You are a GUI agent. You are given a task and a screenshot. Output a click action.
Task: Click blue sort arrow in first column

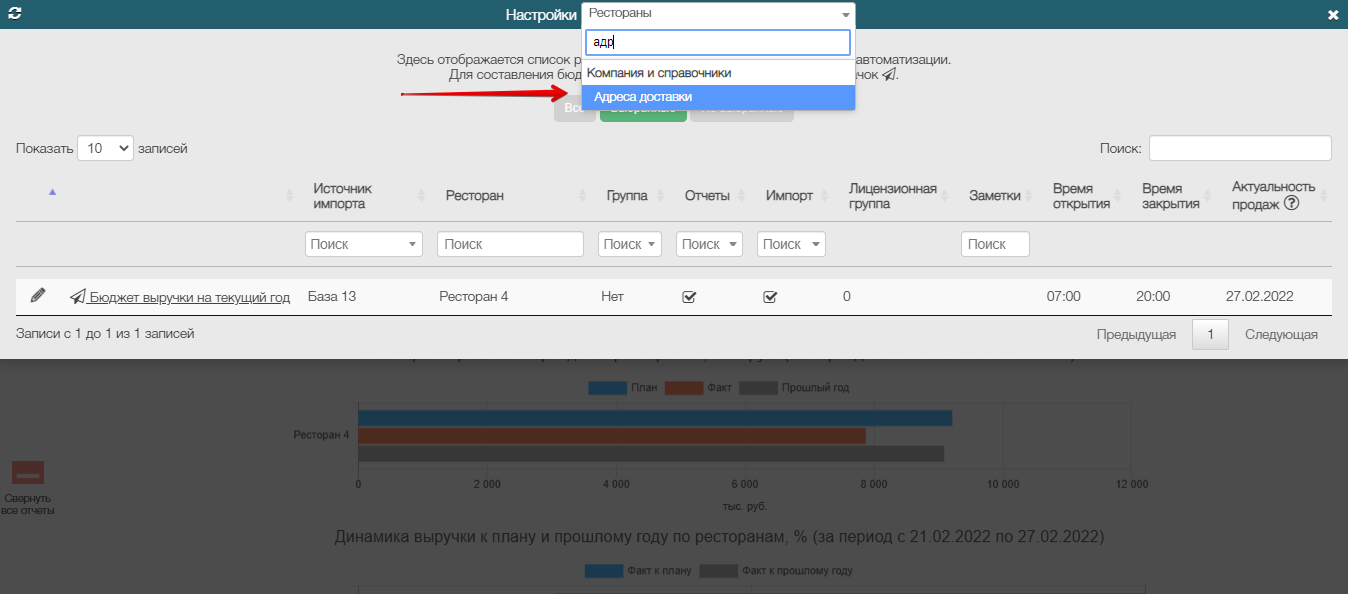[x=52, y=191]
